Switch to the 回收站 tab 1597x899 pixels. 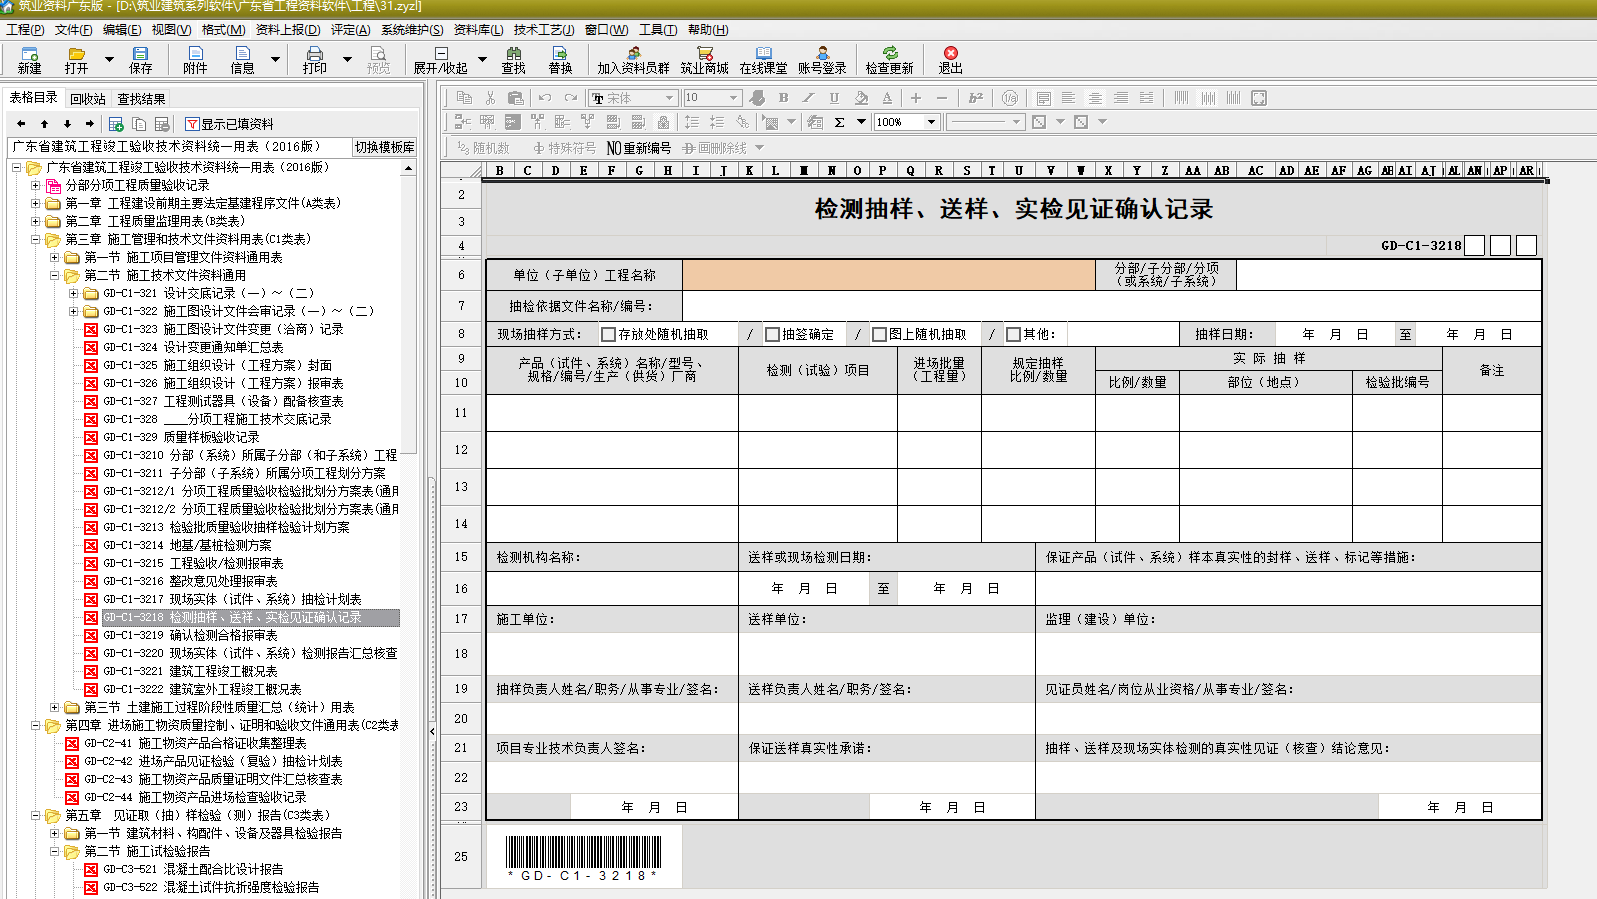pos(88,99)
